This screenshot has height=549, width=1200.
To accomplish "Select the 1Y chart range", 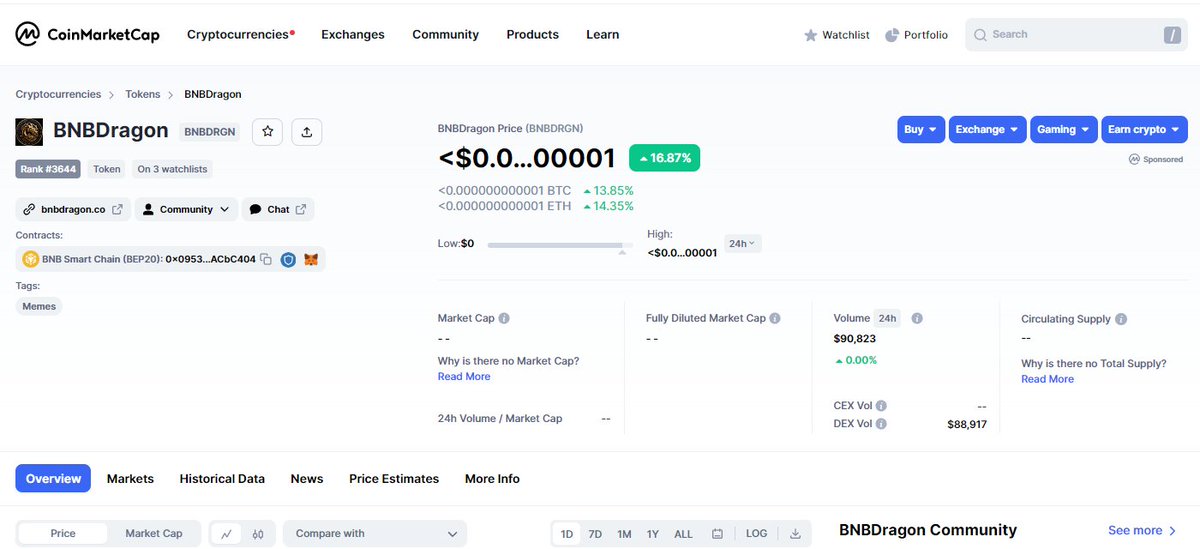I will pos(653,534).
